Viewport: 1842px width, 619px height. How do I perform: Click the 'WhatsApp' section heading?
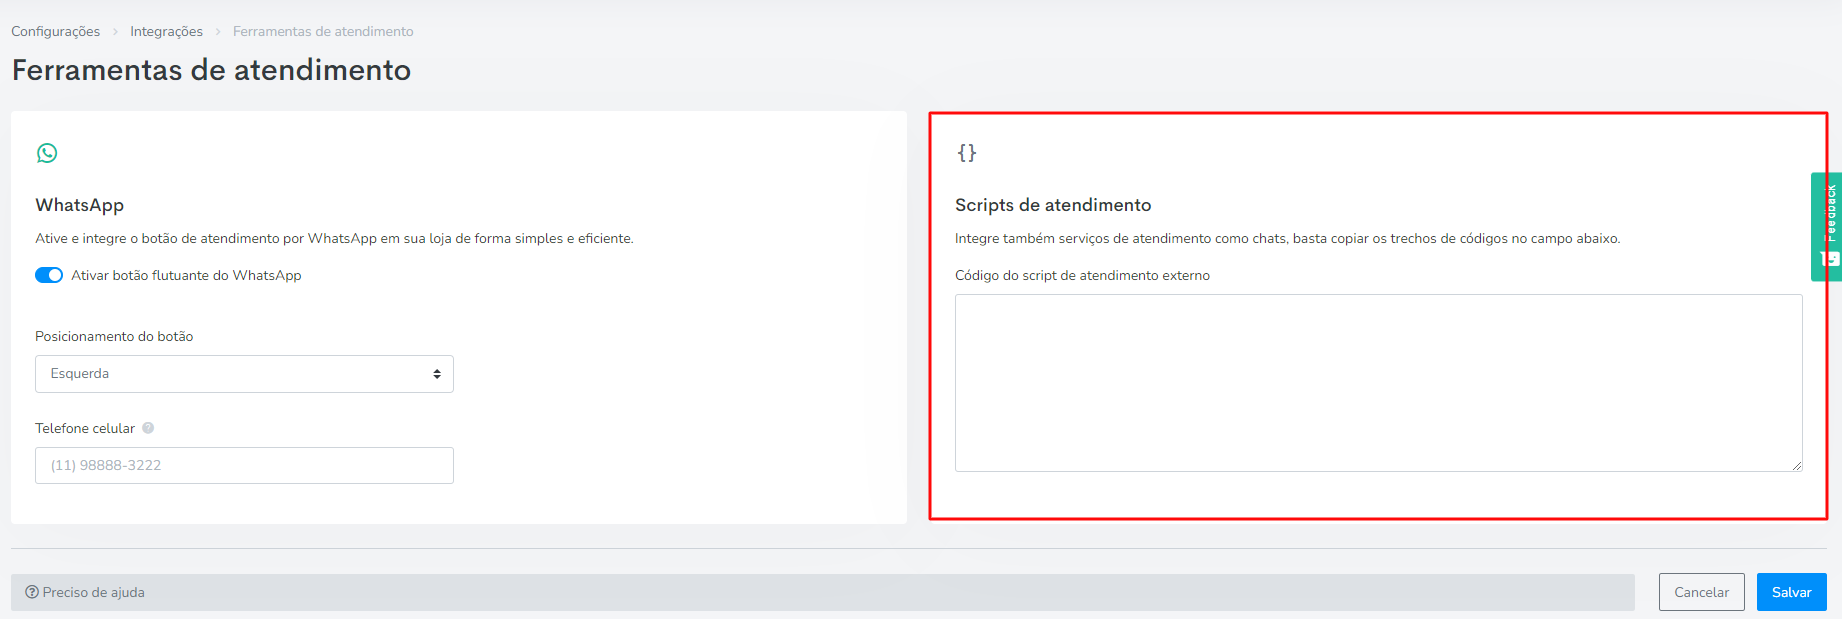pyautogui.click(x=80, y=205)
